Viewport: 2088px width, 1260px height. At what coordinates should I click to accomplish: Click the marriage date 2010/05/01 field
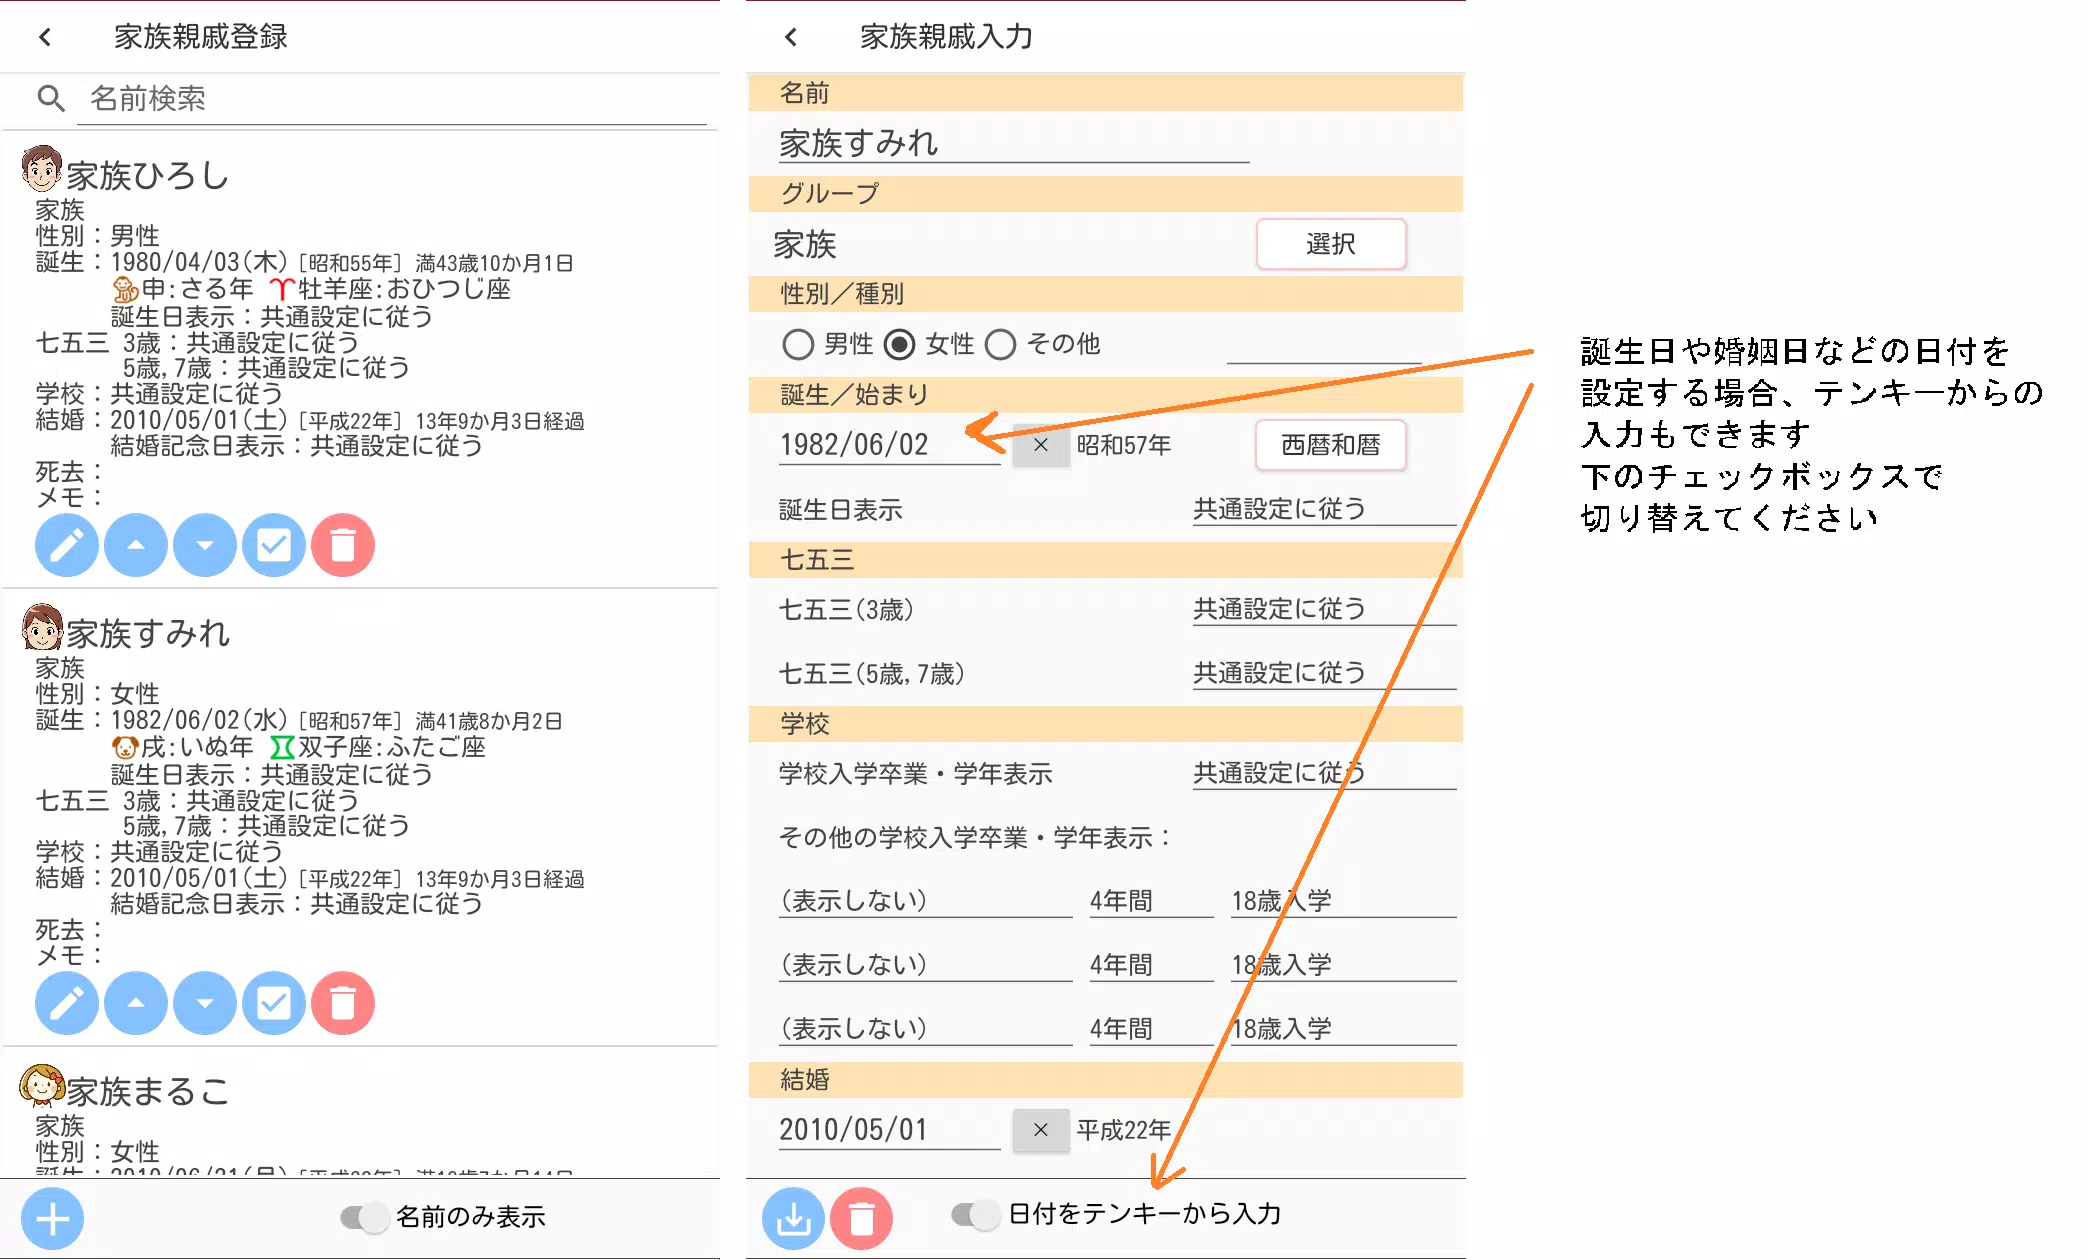[x=889, y=1130]
